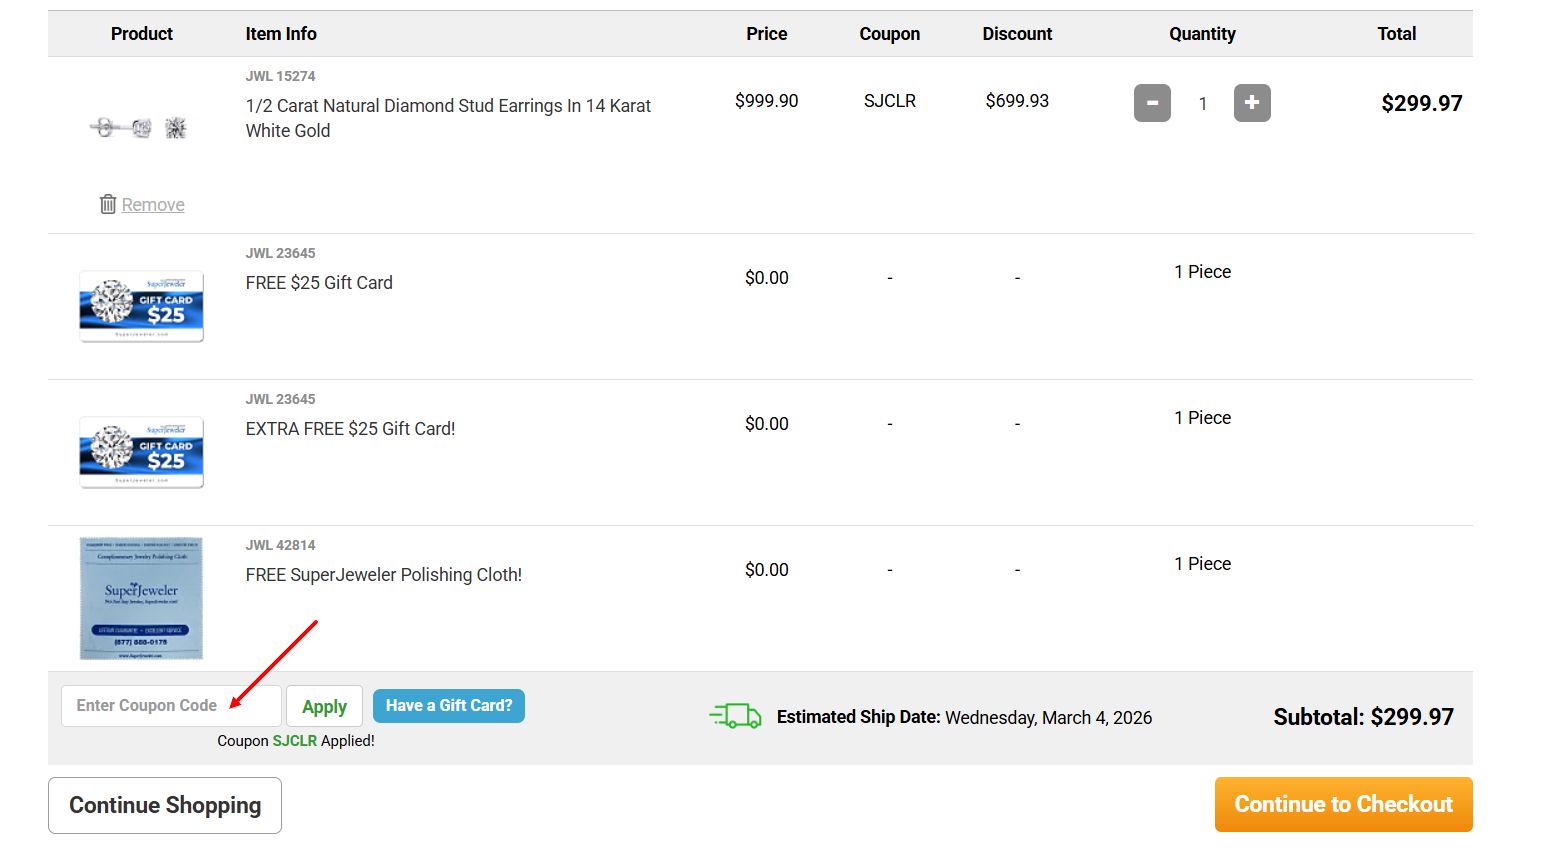Click inside the Enter Coupon Code field

coord(170,705)
